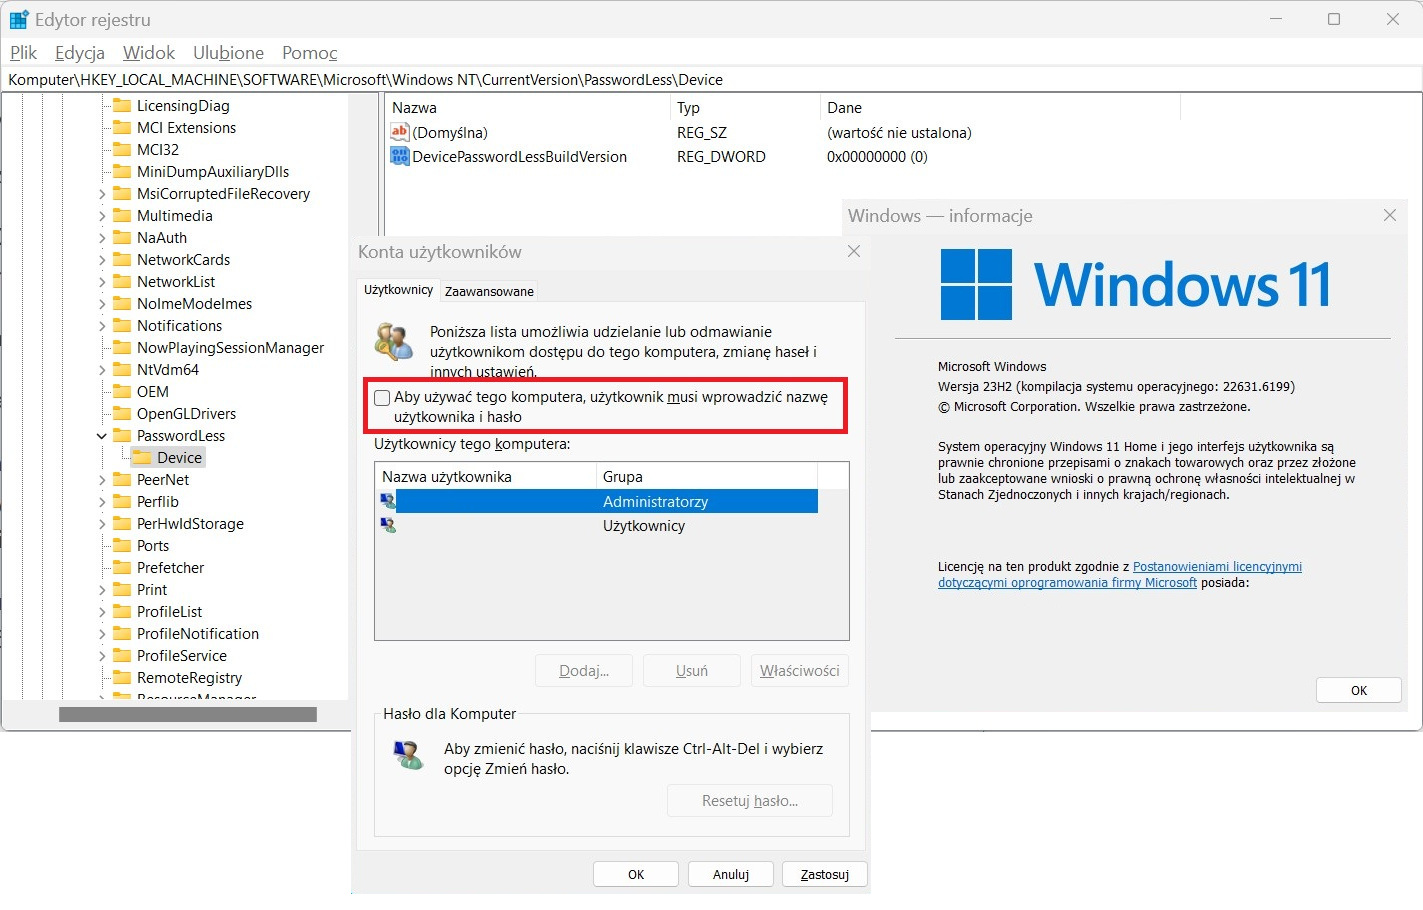Click the (Domyślna) string value icon

(x=400, y=132)
